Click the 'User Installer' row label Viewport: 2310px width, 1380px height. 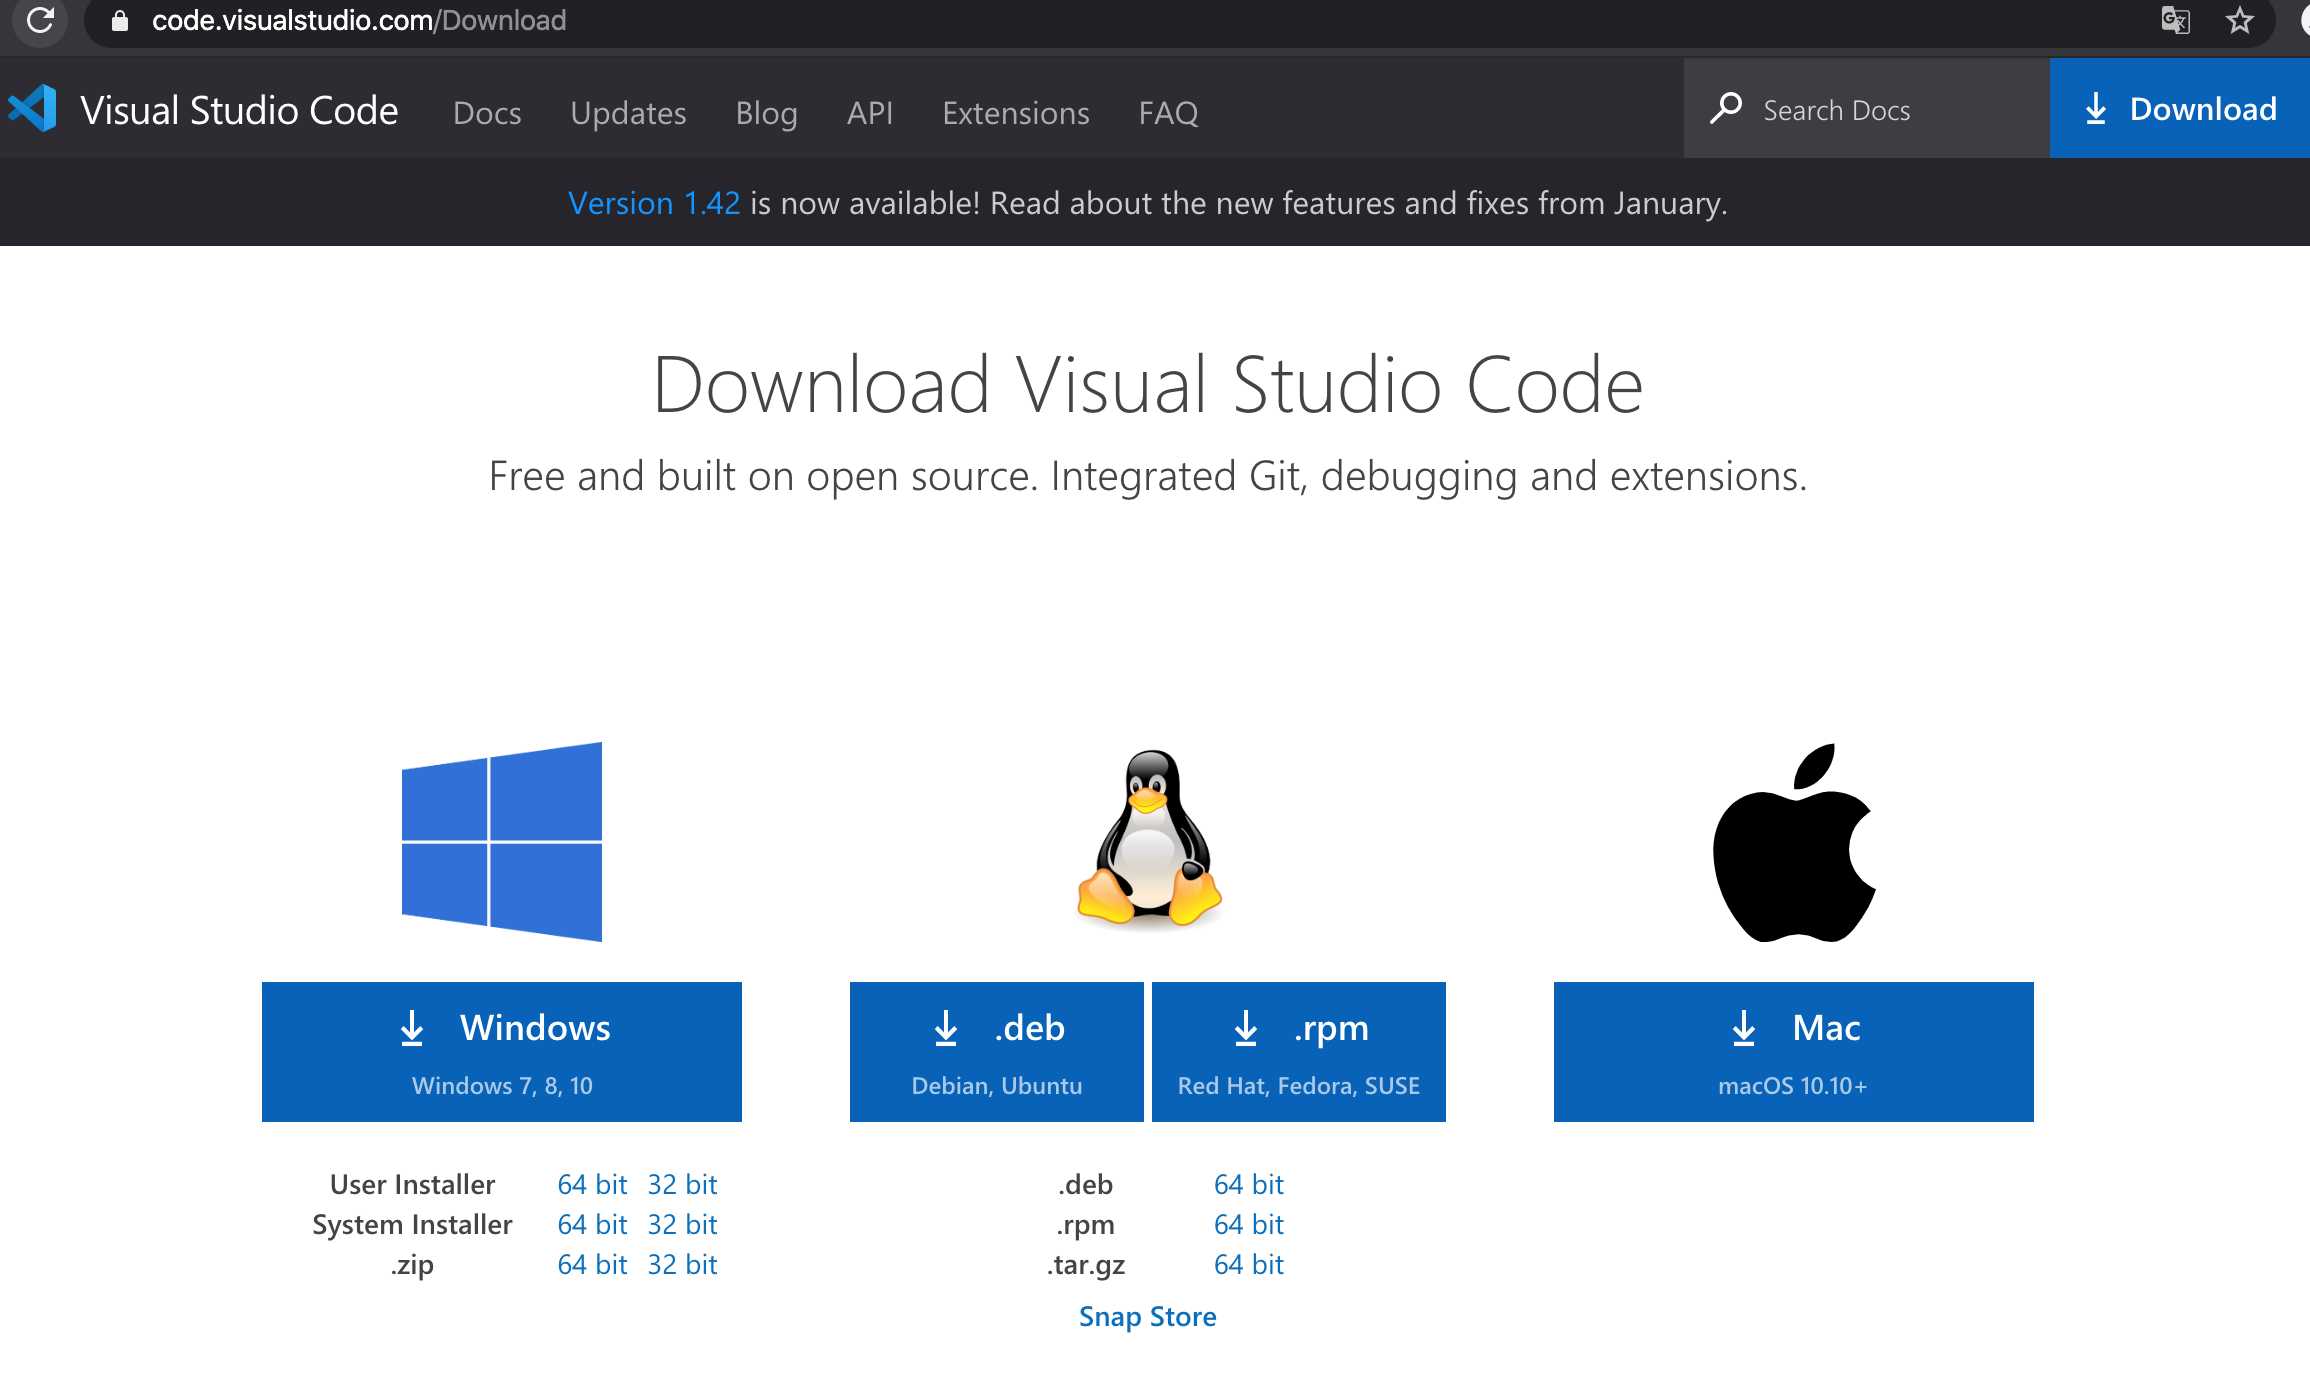[x=412, y=1184]
